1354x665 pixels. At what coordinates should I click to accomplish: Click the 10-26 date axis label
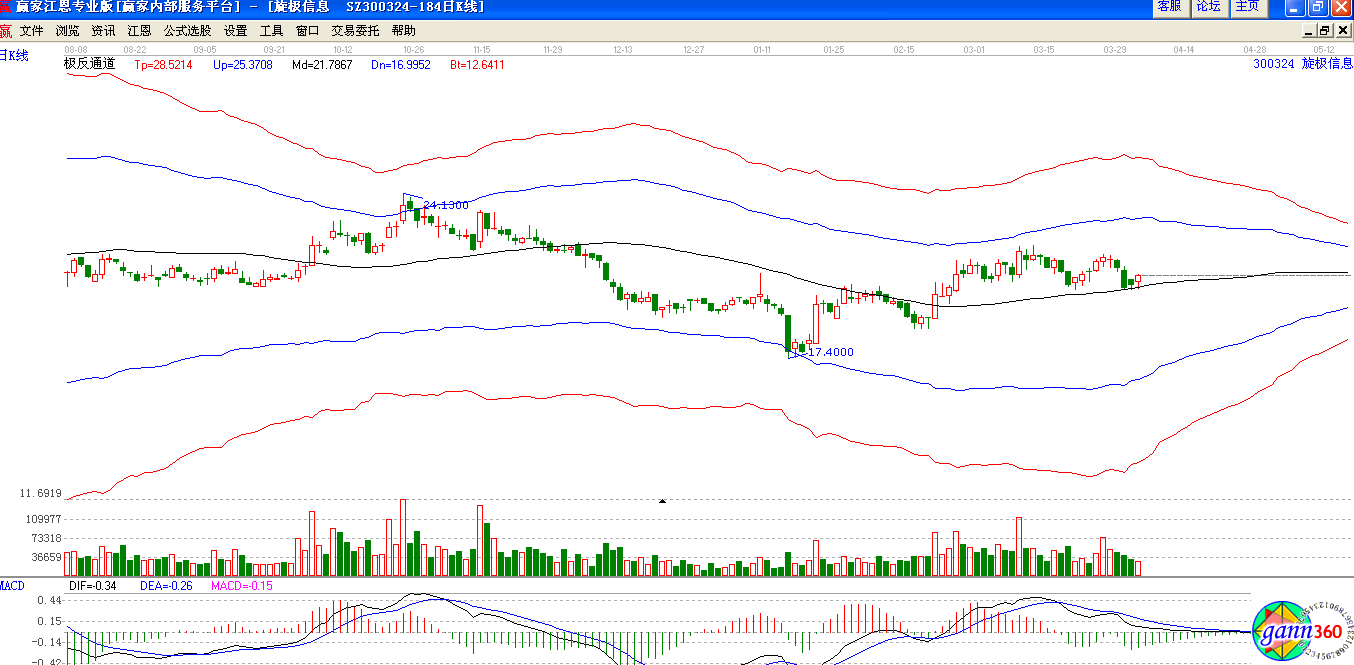coord(413,48)
